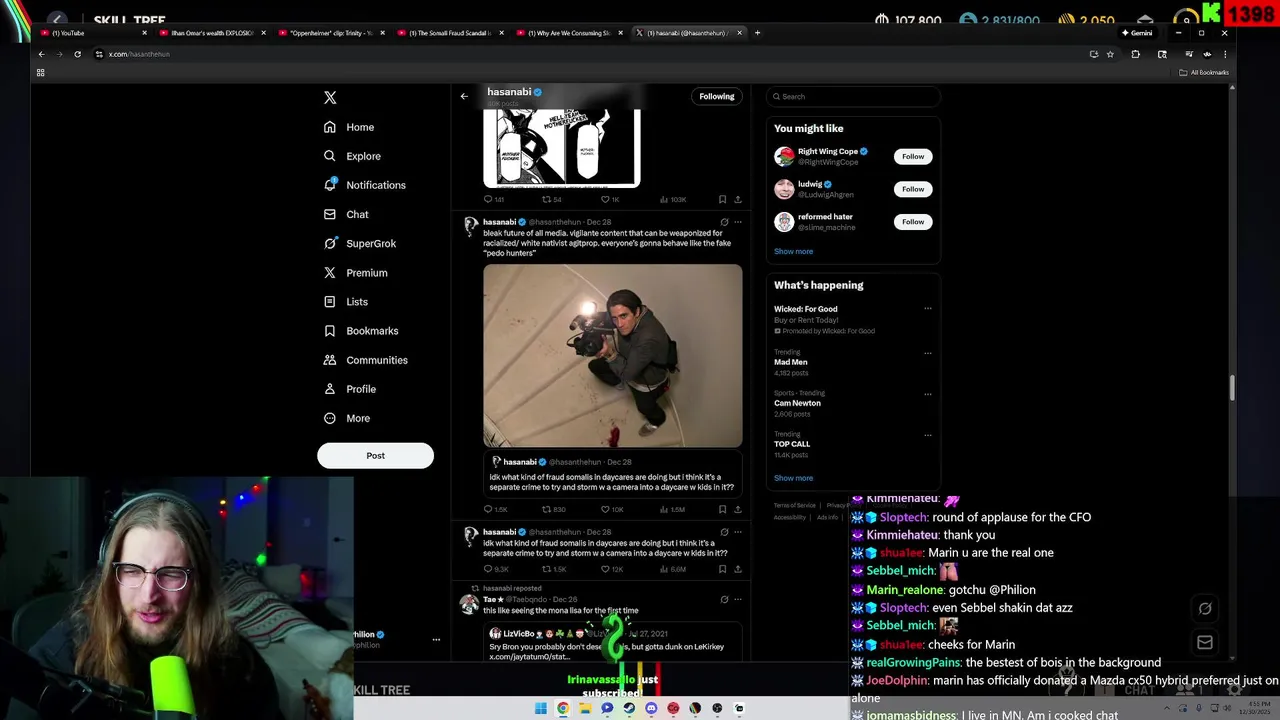
Task: Open SuperGrok from the sidebar
Action: [360, 243]
